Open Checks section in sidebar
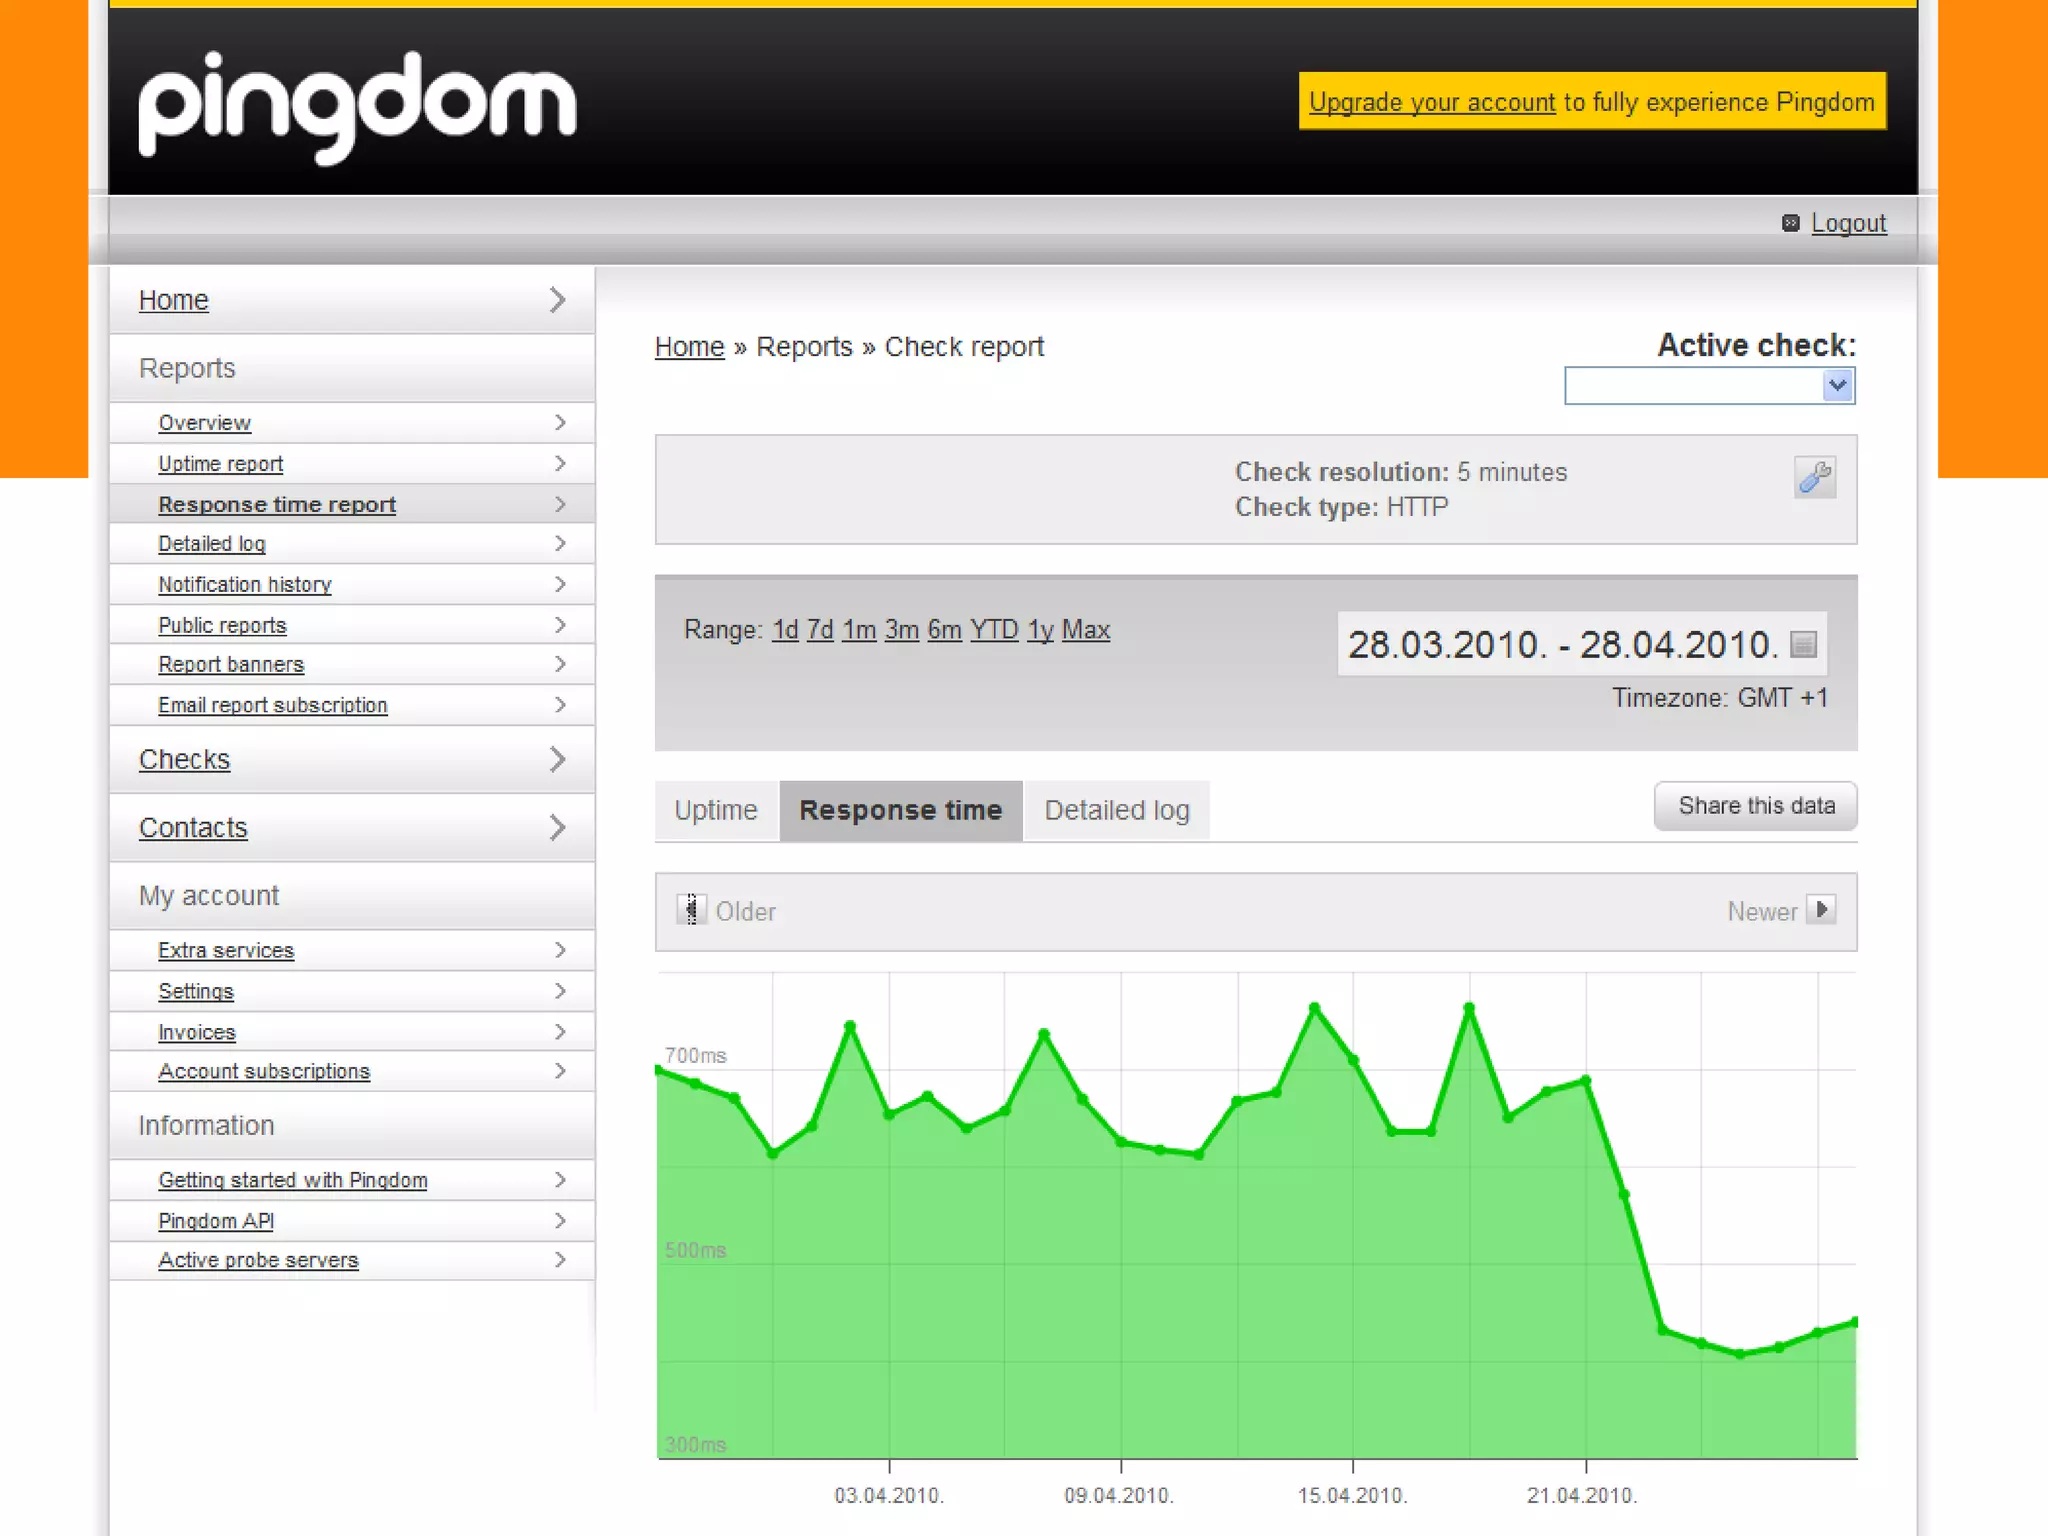This screenshot has width=2048, height=1536. tap(184, 760)
